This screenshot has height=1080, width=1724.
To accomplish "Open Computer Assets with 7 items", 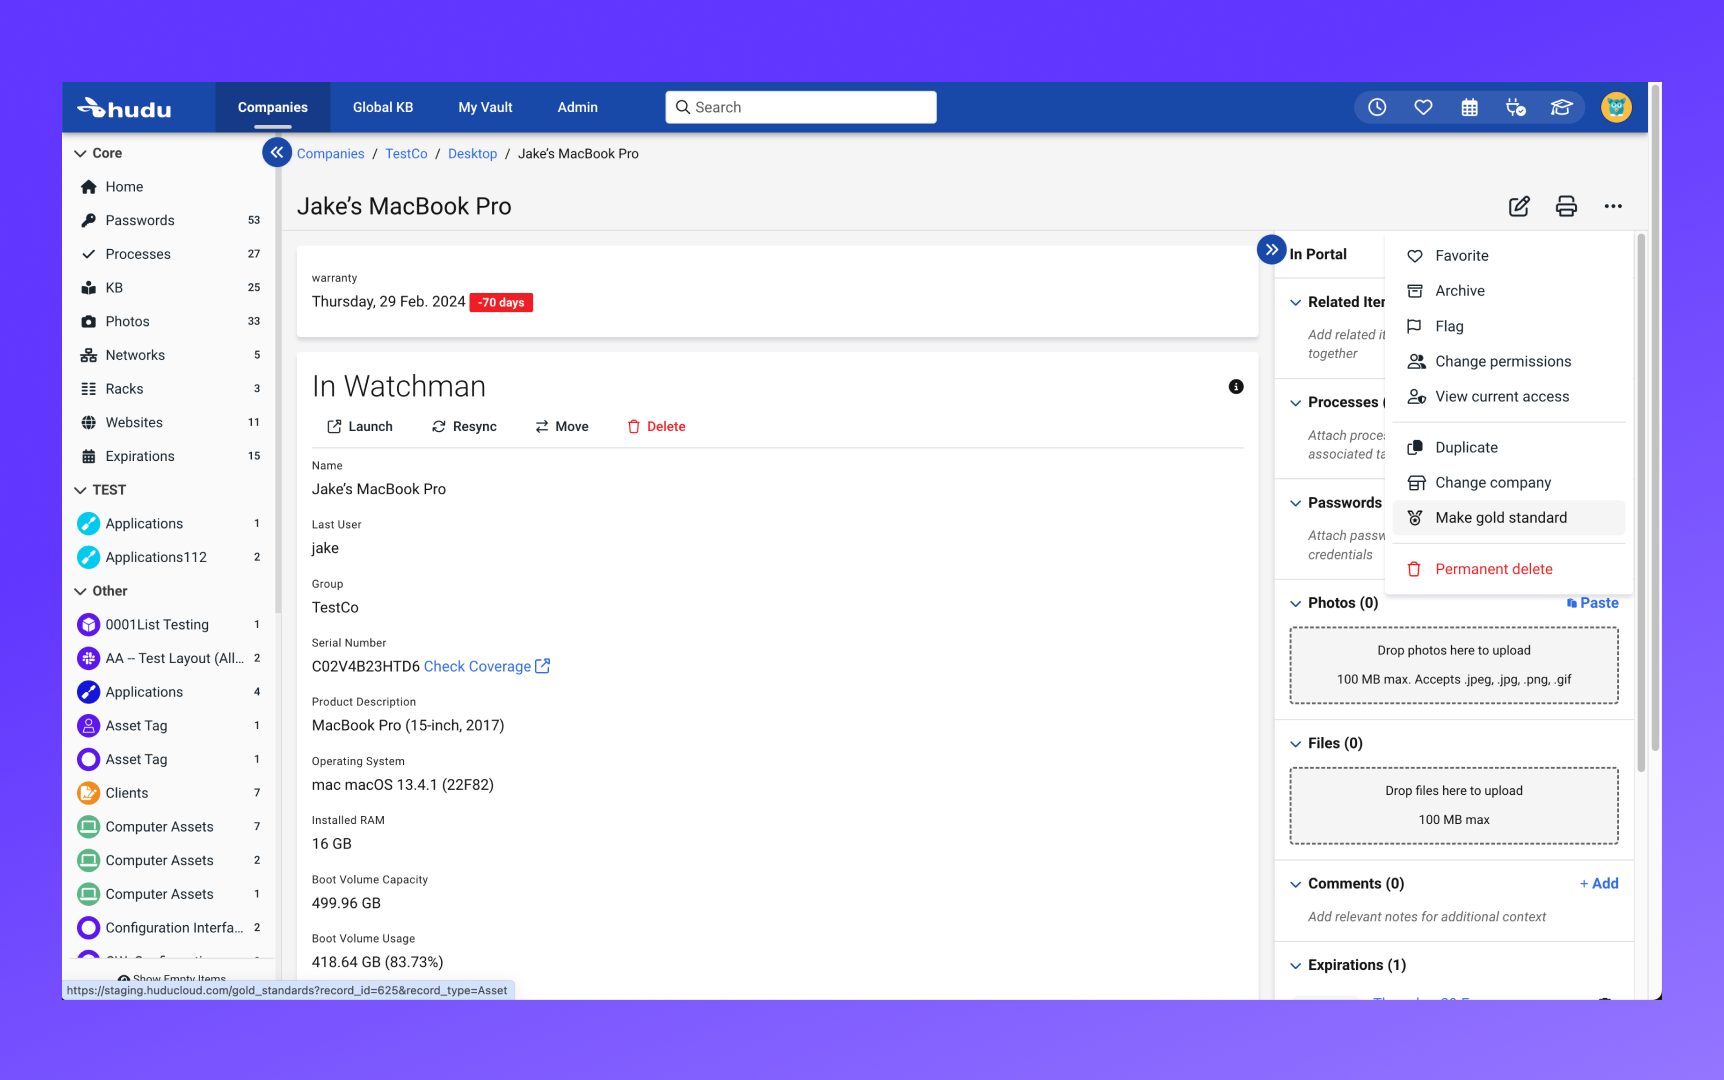I will pyautogui.click(x=169, y=826).
